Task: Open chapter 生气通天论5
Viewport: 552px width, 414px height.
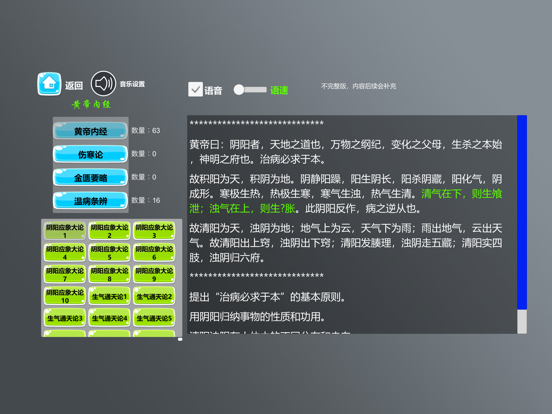Action: (x=154, y=318)
